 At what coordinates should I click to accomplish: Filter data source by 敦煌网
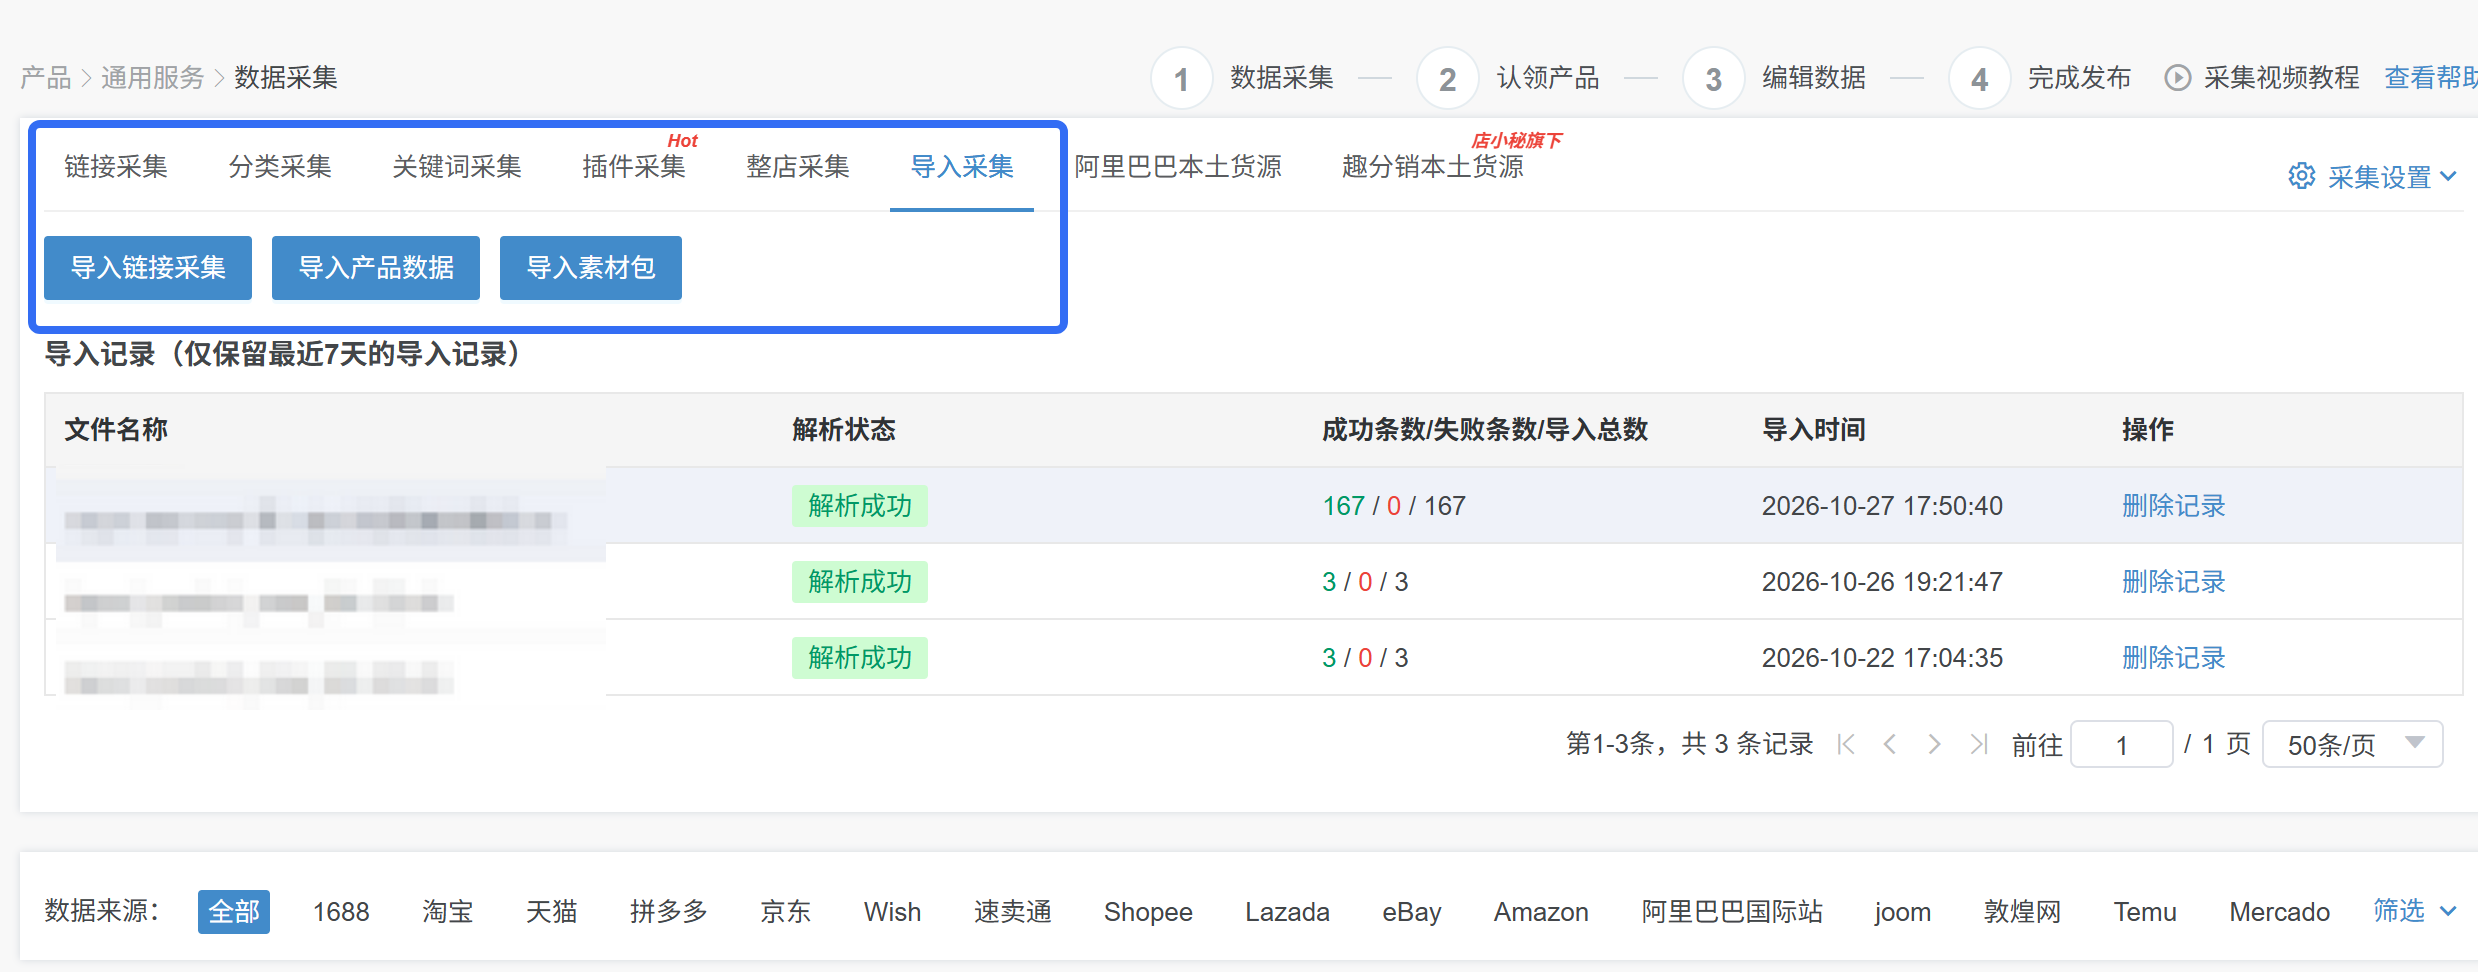2023,912
